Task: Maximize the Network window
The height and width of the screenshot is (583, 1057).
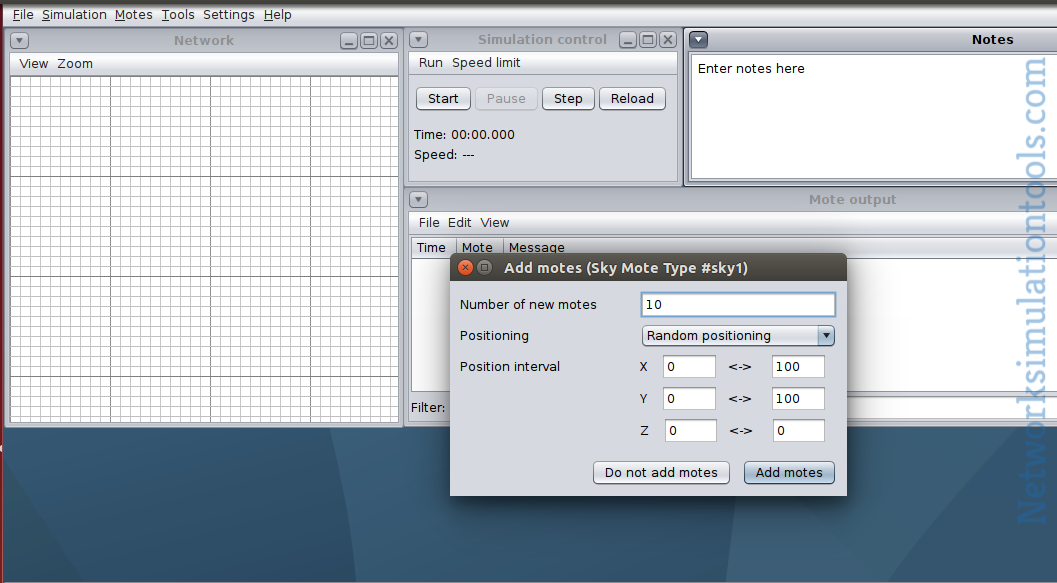Action: [x=369, y=41]
